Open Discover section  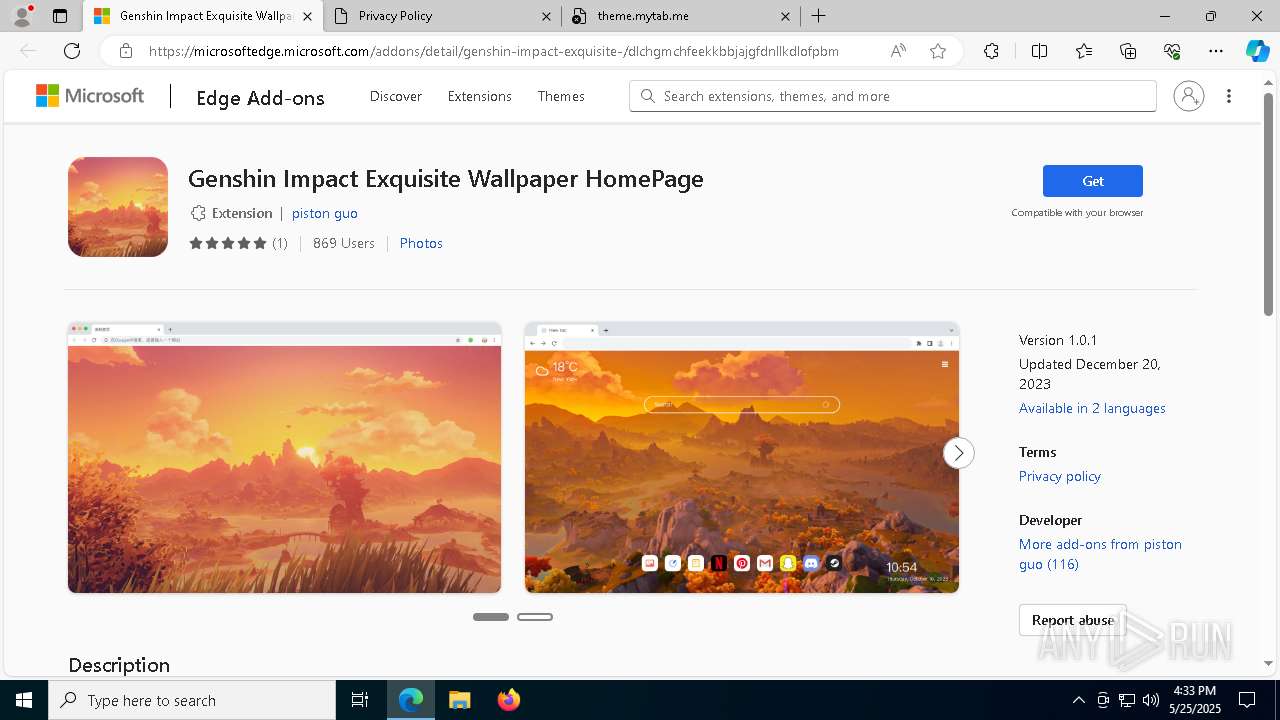[396, 96]
